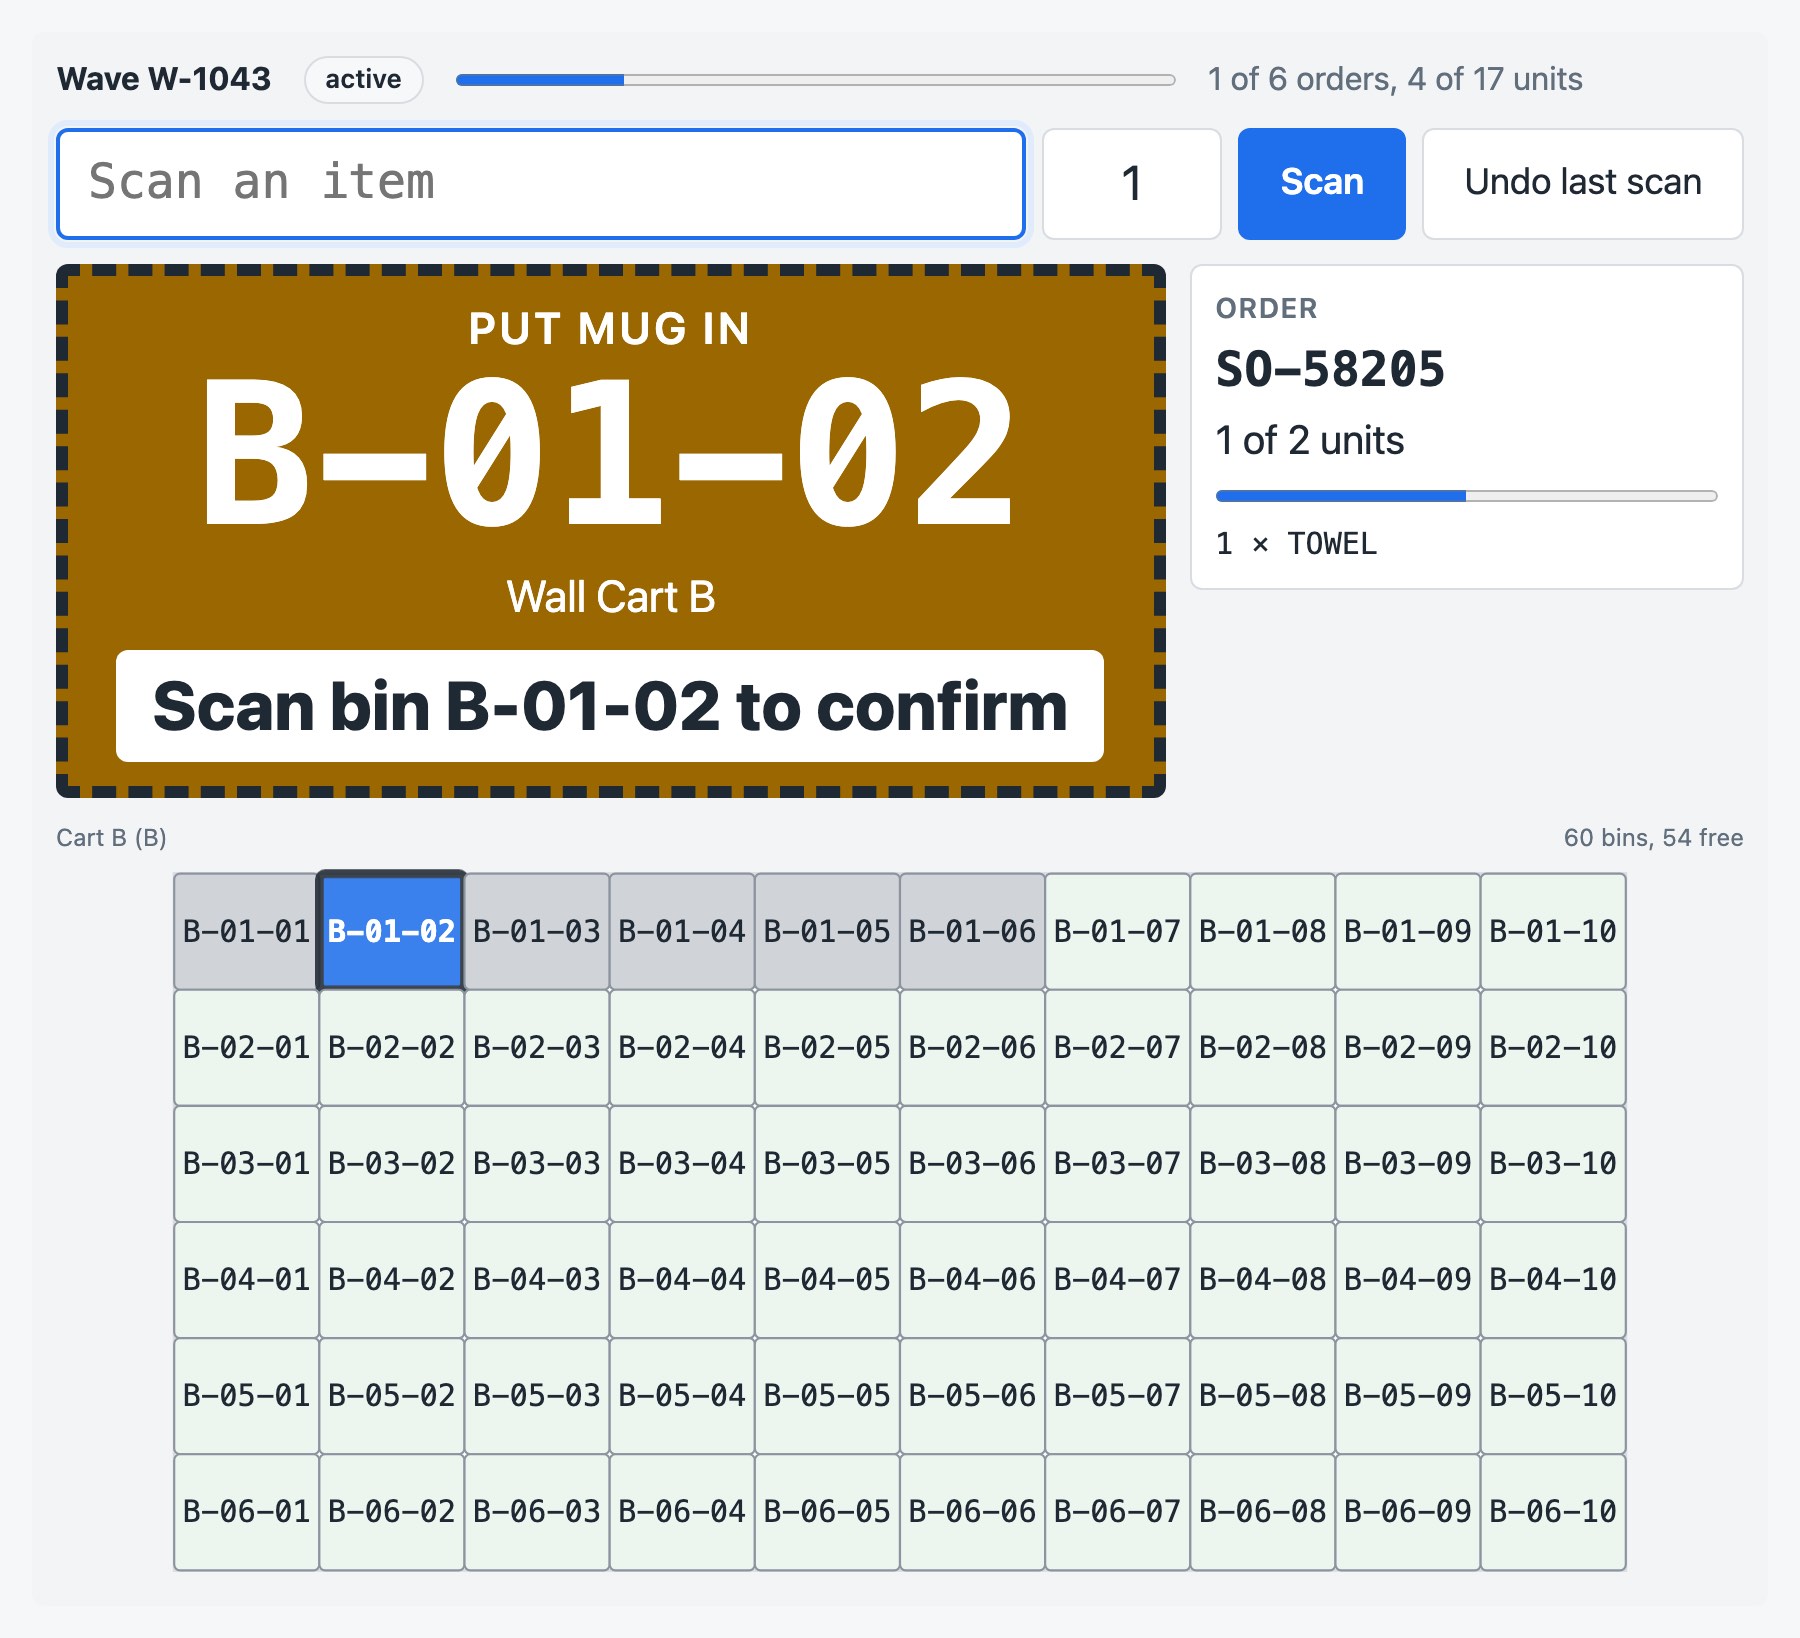Select bin B-03-03
Viewport: 1800px width, 1638px height.
537,1163
